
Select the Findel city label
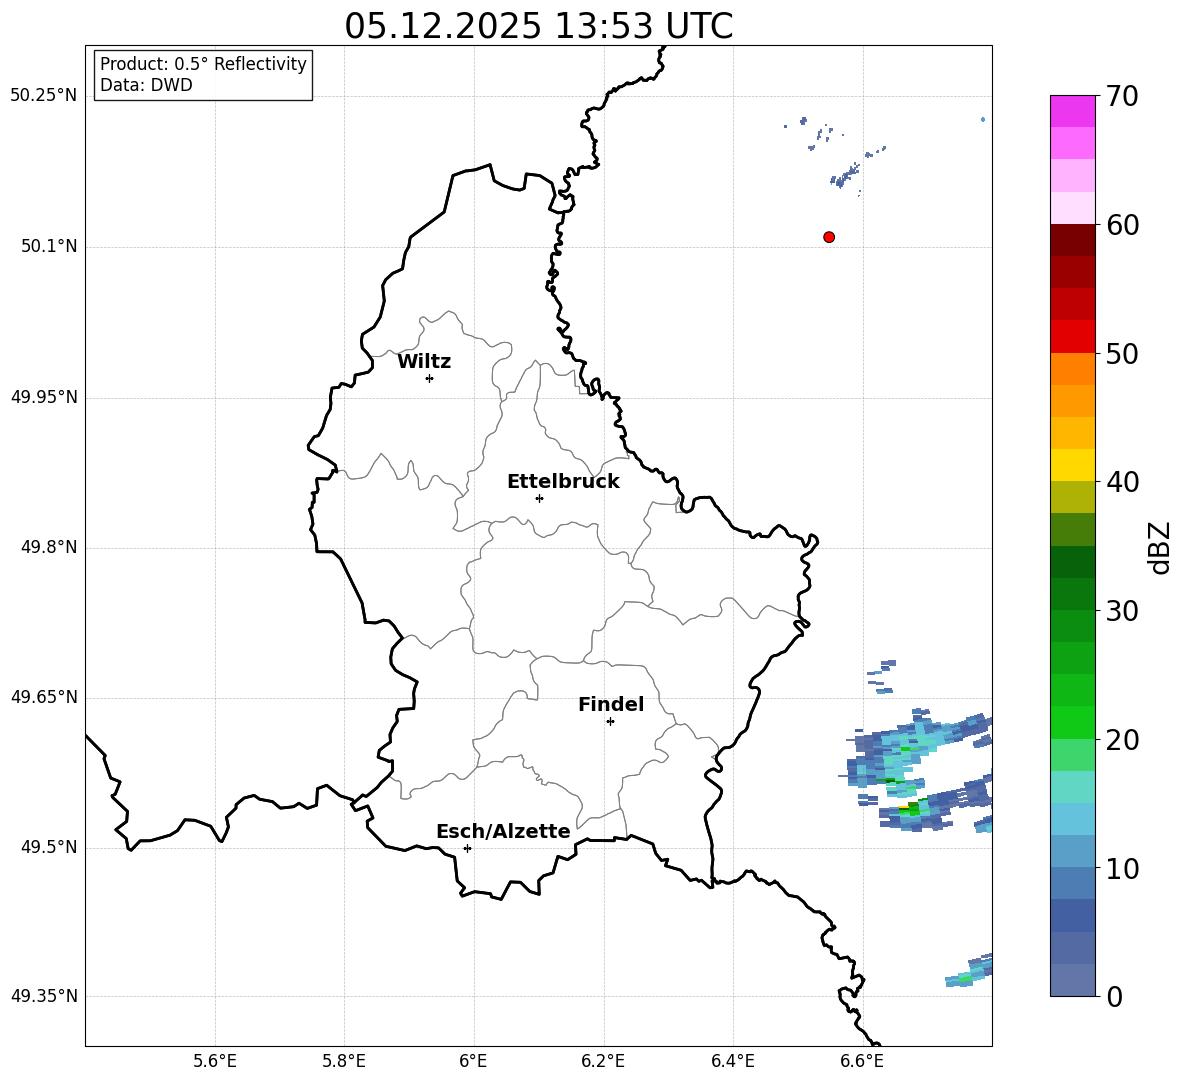tap(611, 704)
